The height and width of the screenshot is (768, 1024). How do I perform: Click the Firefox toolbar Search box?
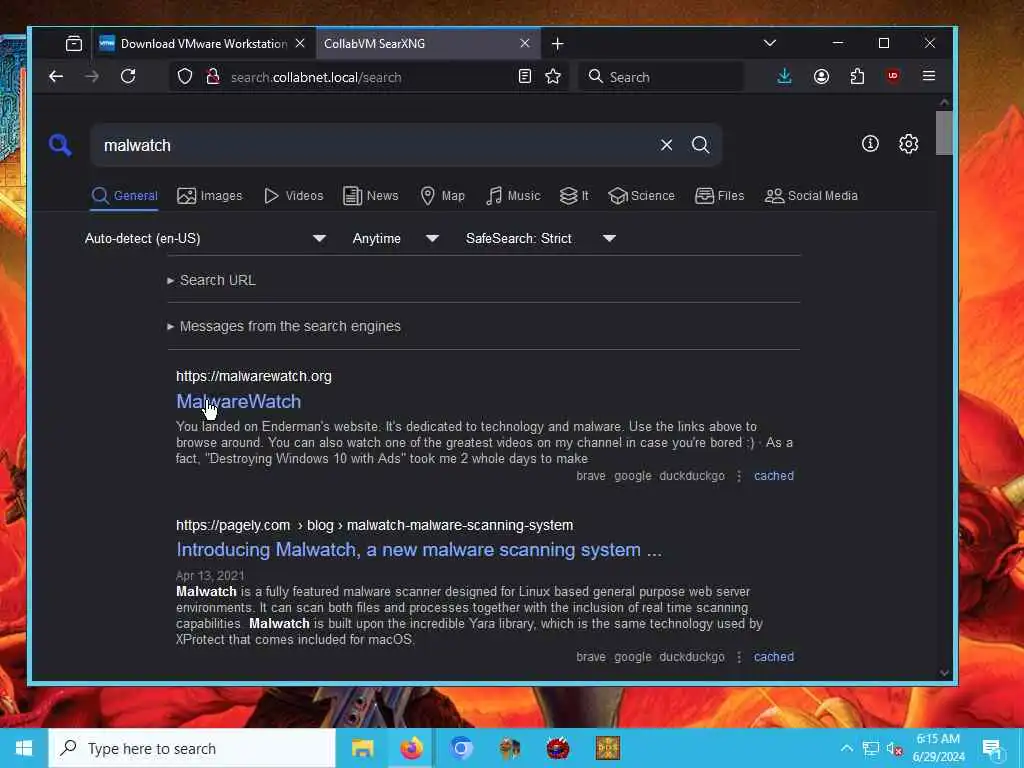pos(660,77)
